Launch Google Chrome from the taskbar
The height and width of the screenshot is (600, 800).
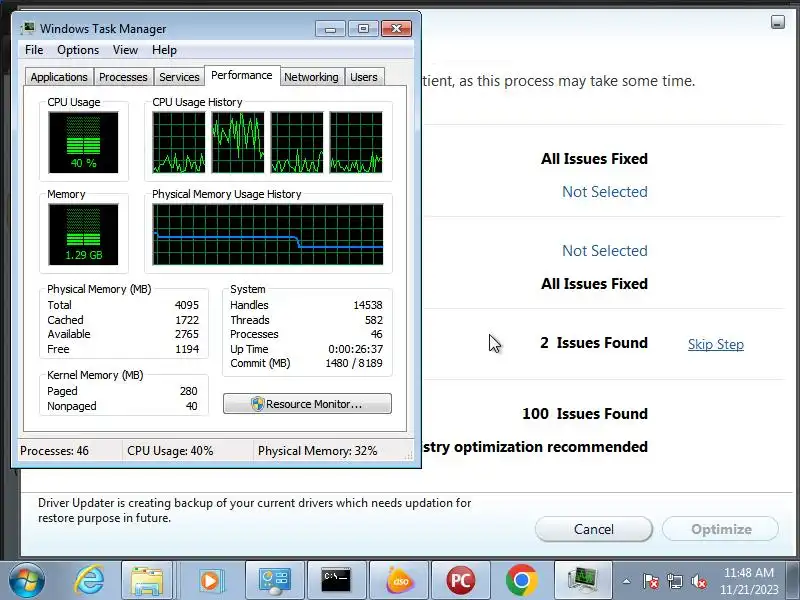click(521, 580)
